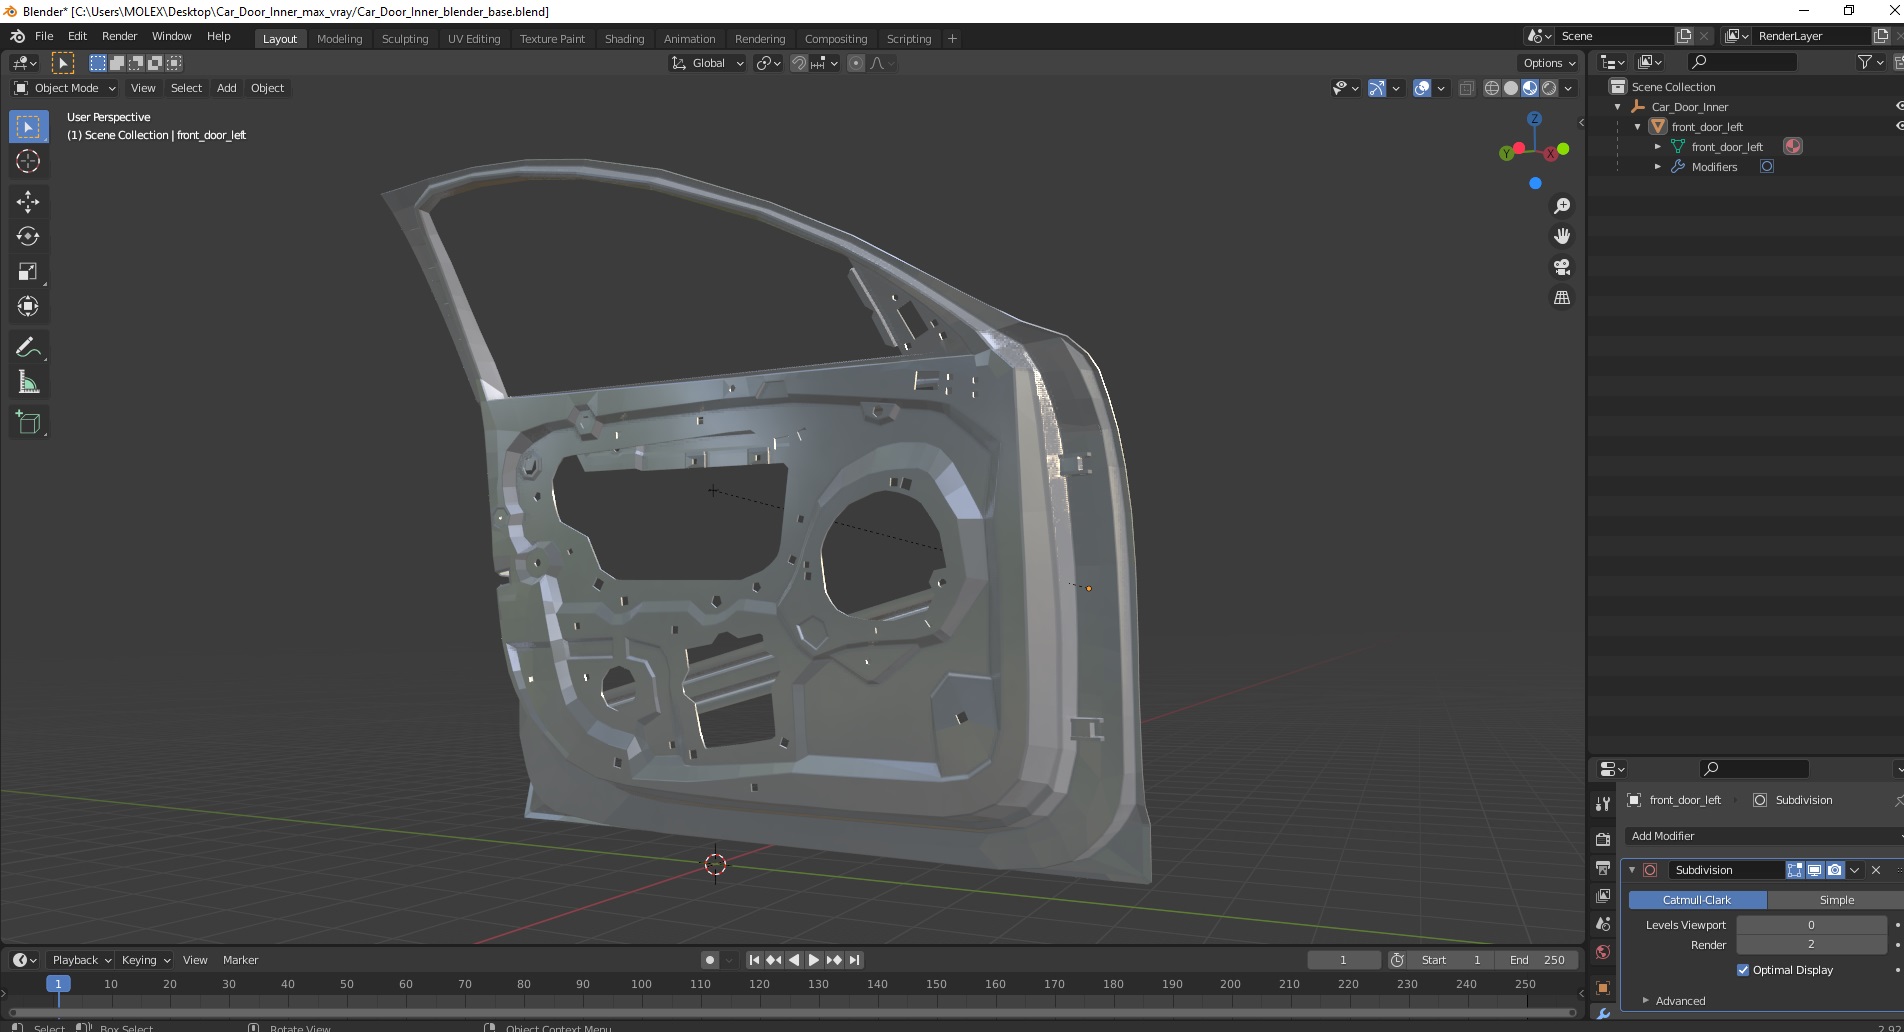Open Global transform orientation dropdown
The width and height of the screenshot is (1904, 1032).
coord(707,63)
